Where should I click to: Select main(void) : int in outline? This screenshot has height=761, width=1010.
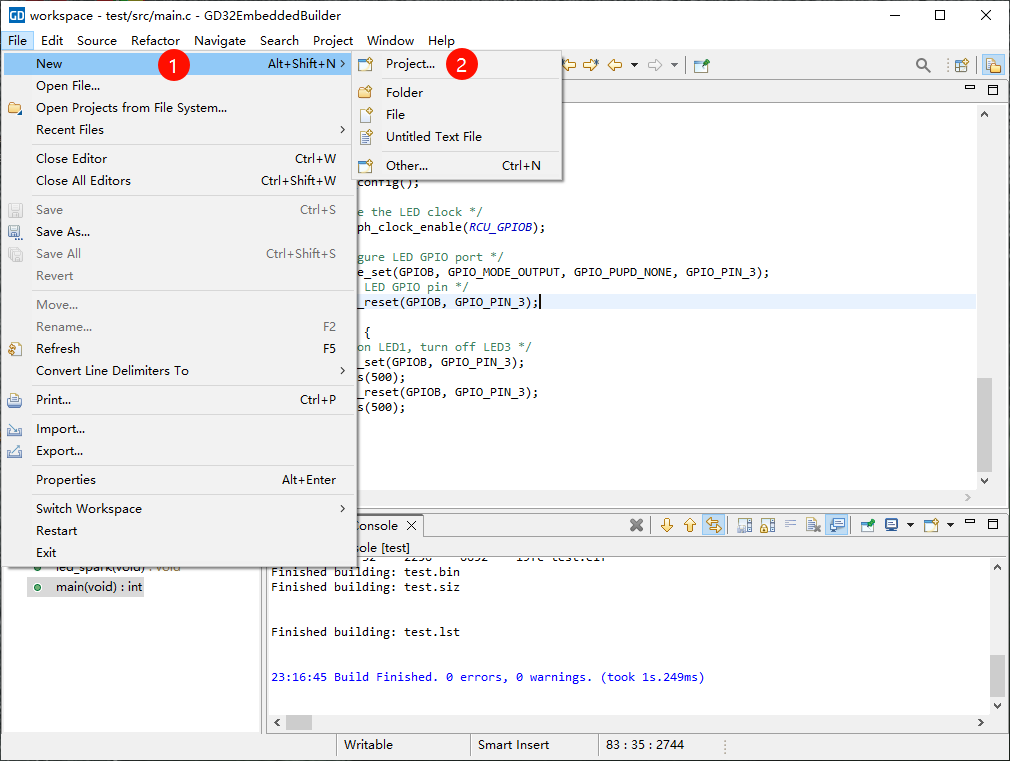point(99,587)
